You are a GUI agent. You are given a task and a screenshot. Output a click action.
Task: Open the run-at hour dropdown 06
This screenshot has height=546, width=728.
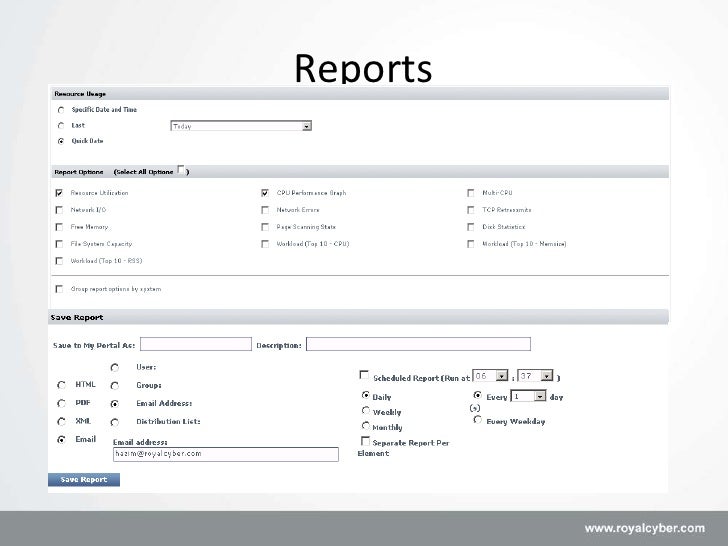[491, 376]
